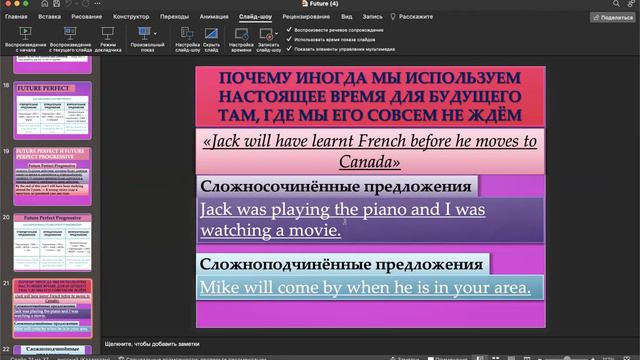Start slideshow from beginning (Воспроизведение с начала)
This screenshot has height=360, width=640.
[x=25, y=39]
